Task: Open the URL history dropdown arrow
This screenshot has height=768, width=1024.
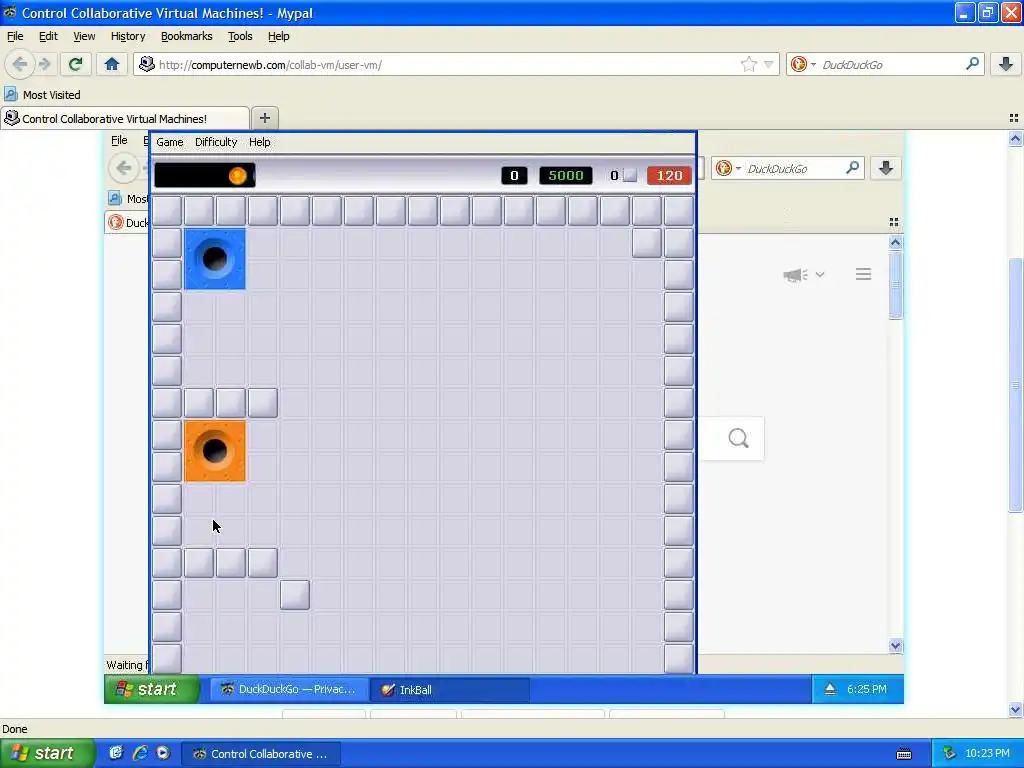Action: [x=769, y=65]
